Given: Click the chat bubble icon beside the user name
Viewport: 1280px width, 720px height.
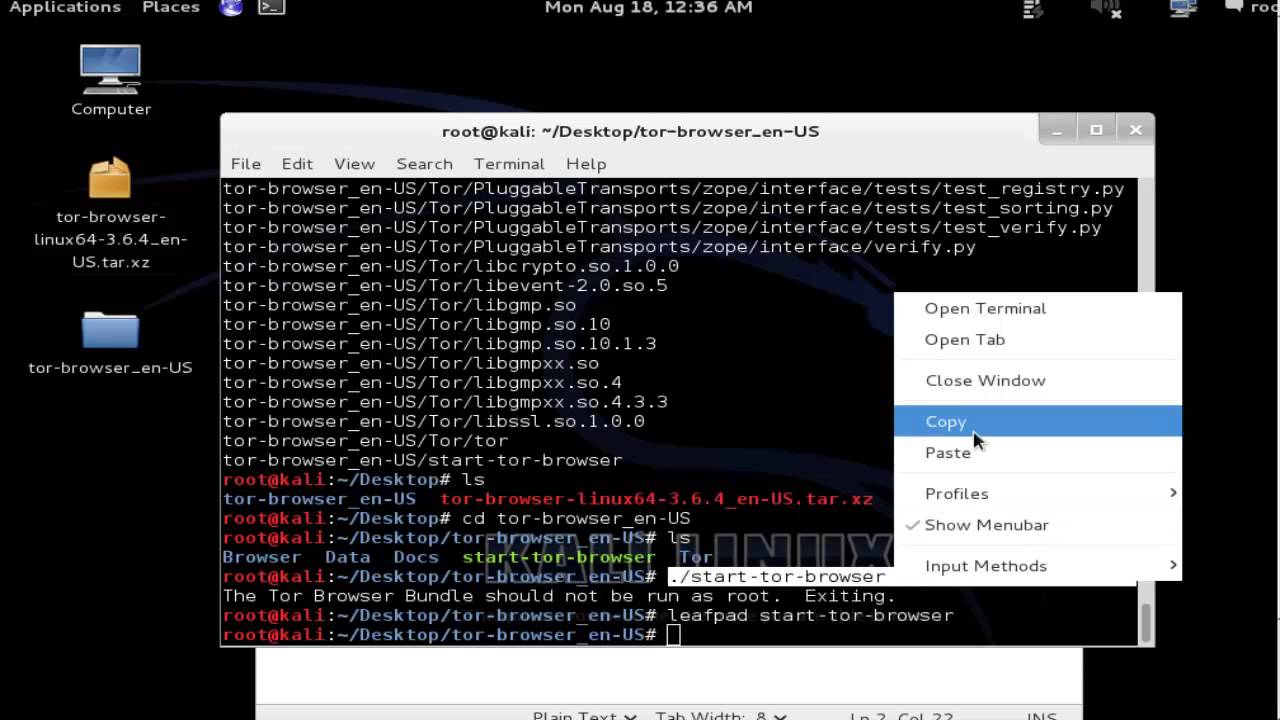Looking at the screenshot, I should click(1235, 8).
